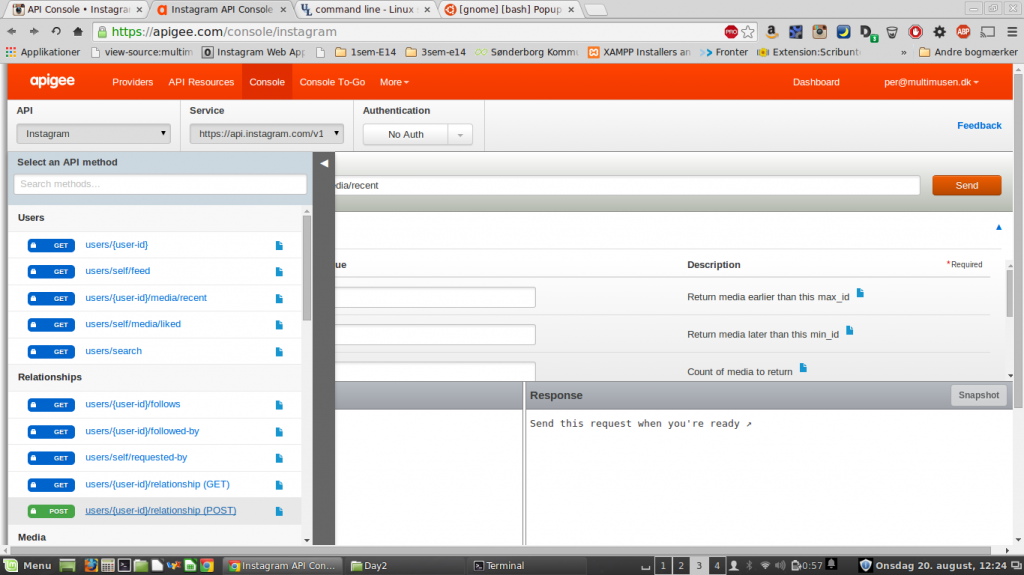Select users/{user-id}/relationship (POST) method
This screenshot has height=575, width=1024.
pos(161,510)
